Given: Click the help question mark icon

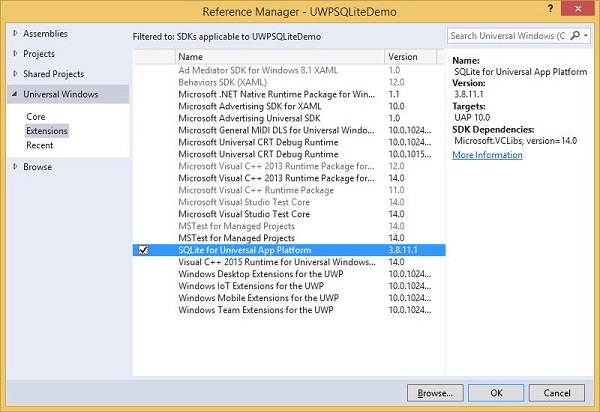Looking at the screenshot, I should click(550, 8).
